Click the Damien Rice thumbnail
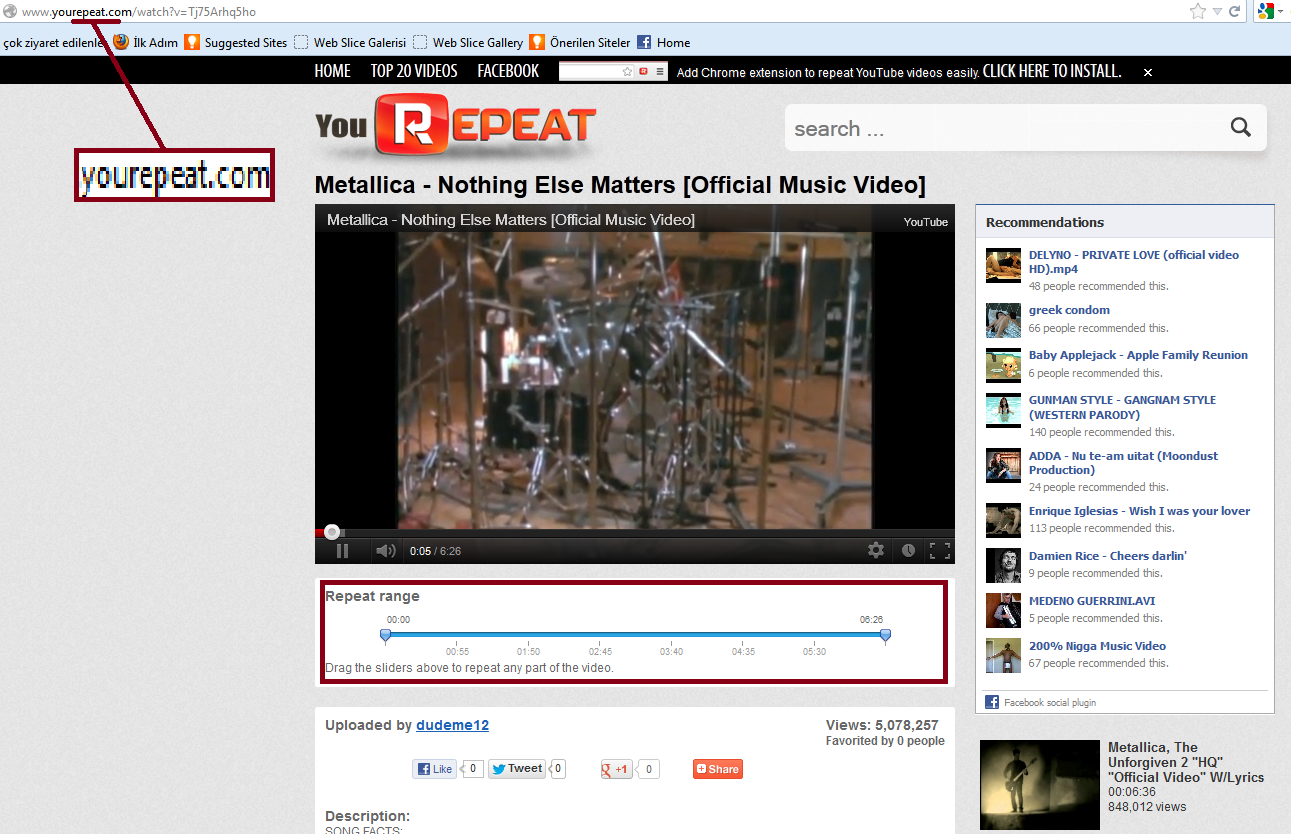Screen dimensions: 1291x834 (1003, 566)
